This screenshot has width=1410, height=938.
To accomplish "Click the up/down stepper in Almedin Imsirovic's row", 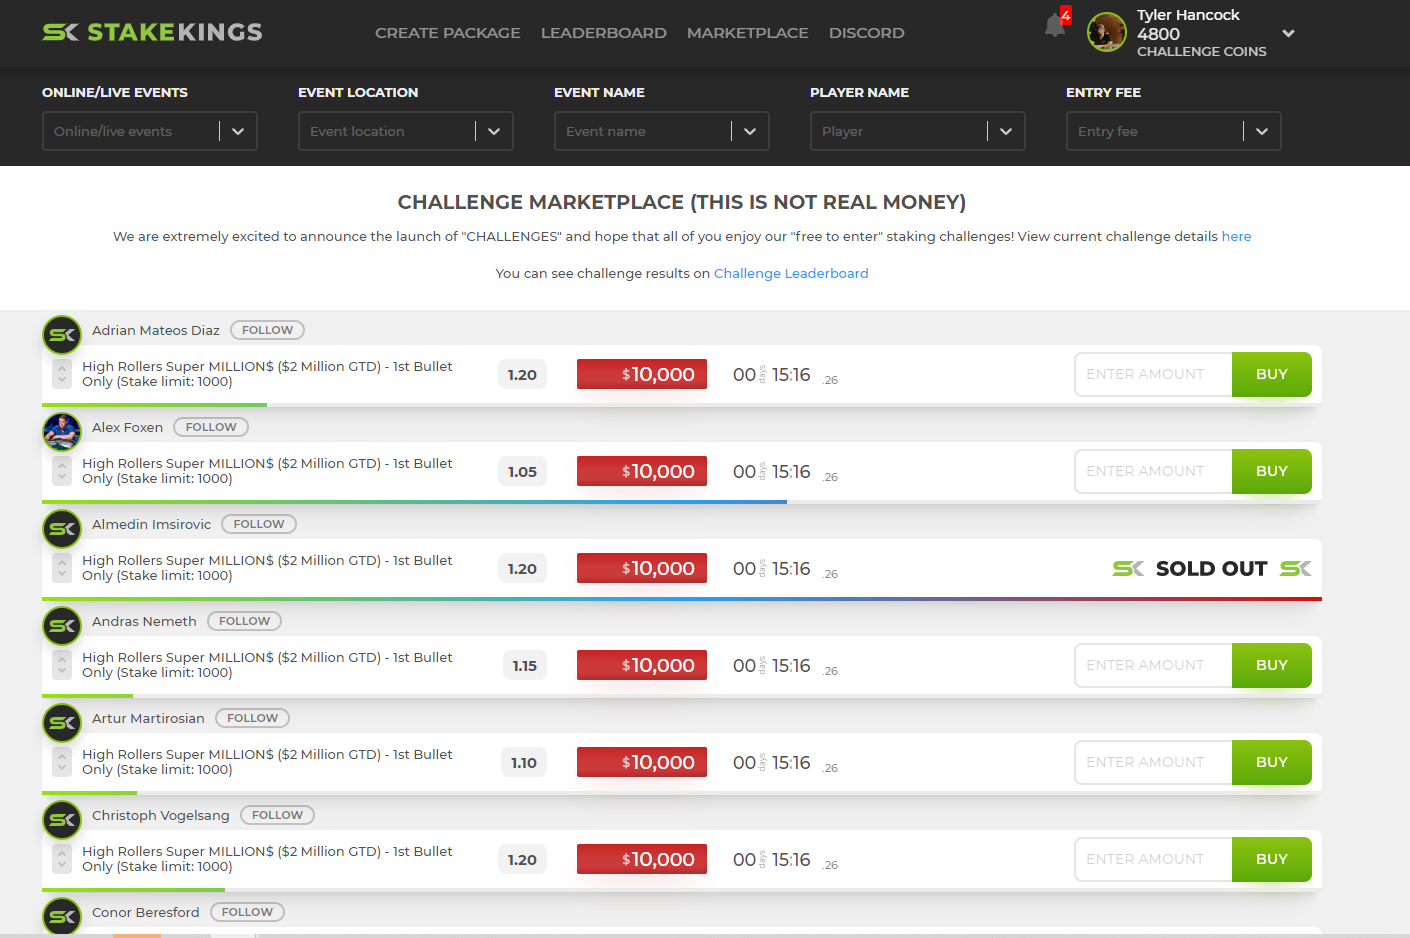I will 62,568.
